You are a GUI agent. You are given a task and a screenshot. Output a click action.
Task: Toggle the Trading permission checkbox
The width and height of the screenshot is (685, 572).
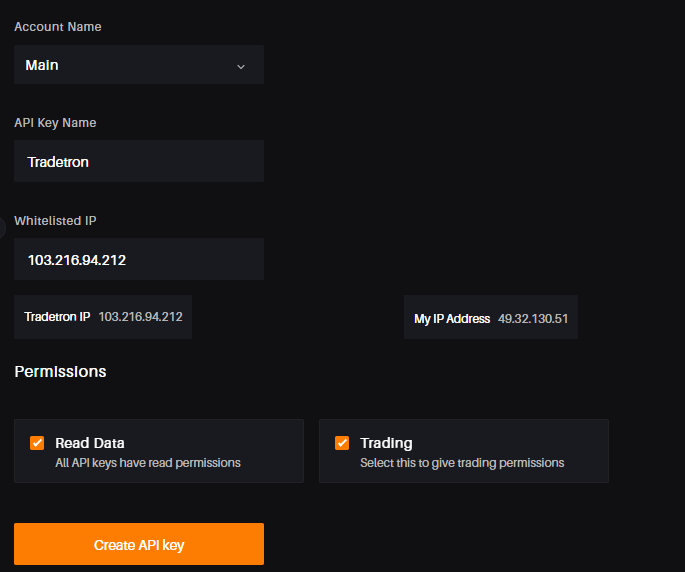(342, 443)
